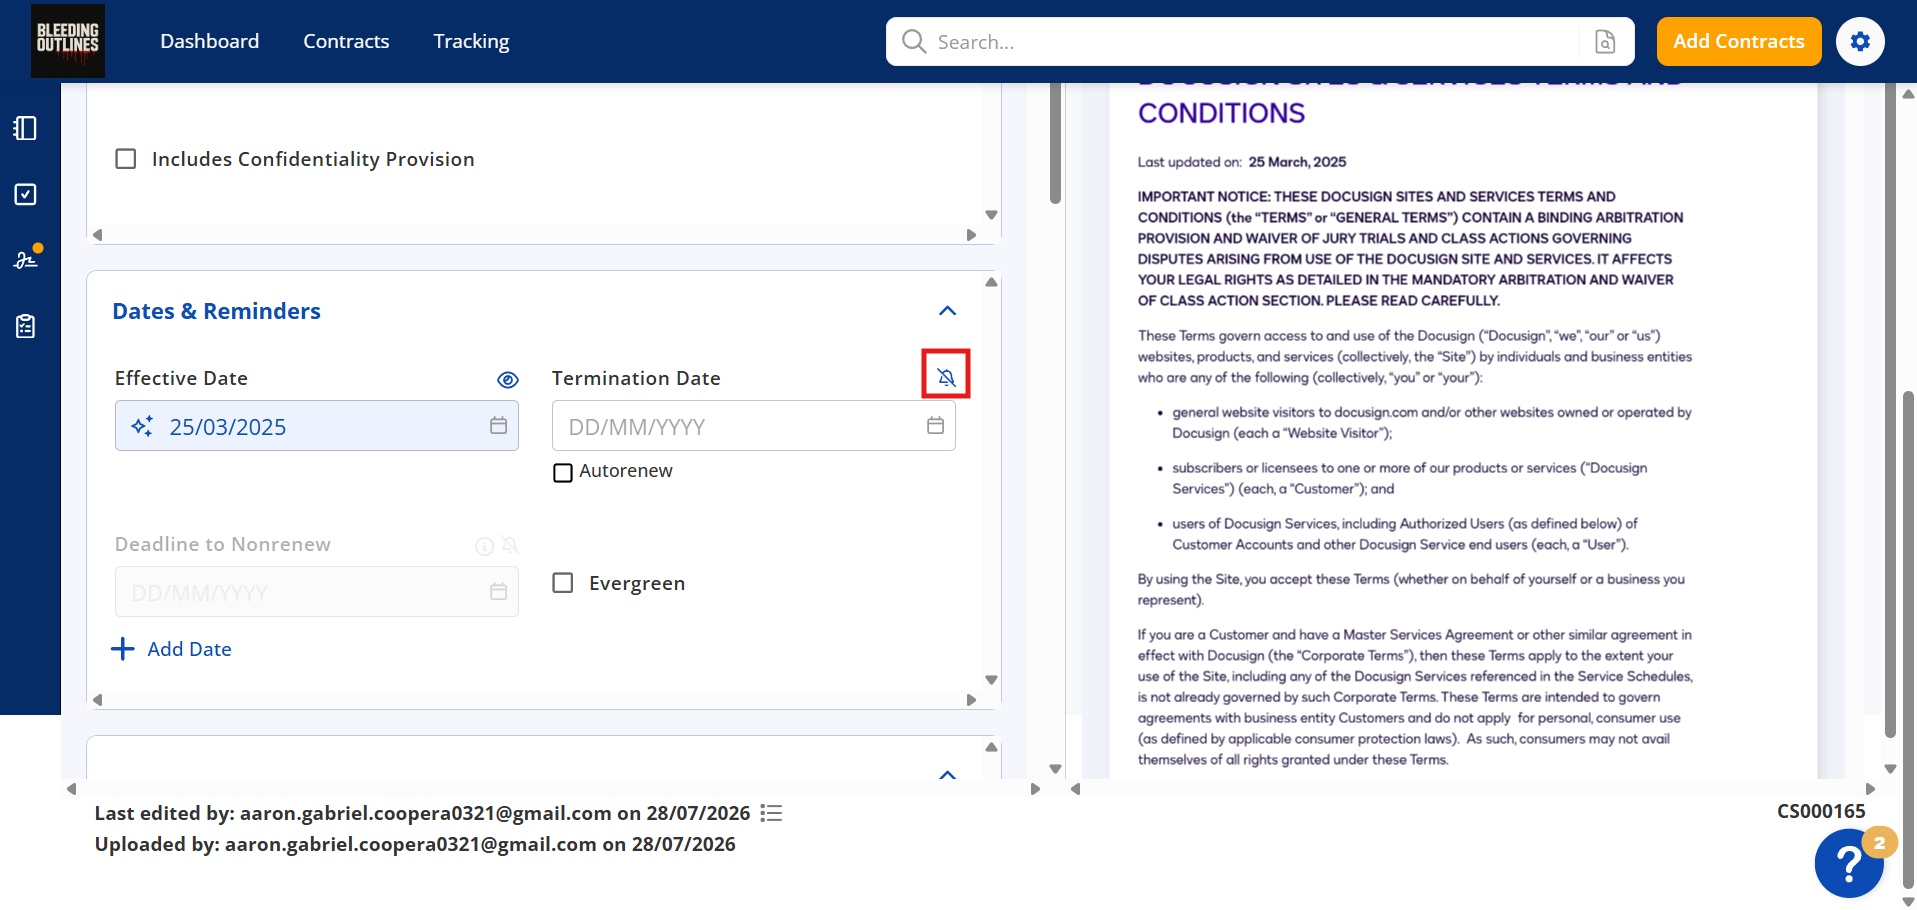The height and width of the screenshot is (910, 1917).
Task: Tick the Evergreen checkbox
Action: [563, 583]
